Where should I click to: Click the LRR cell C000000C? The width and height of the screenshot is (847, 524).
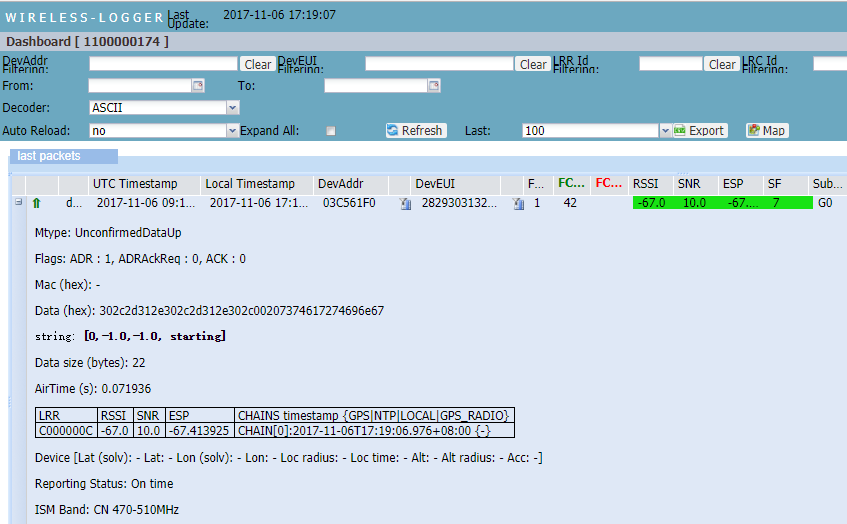(66, 431)
